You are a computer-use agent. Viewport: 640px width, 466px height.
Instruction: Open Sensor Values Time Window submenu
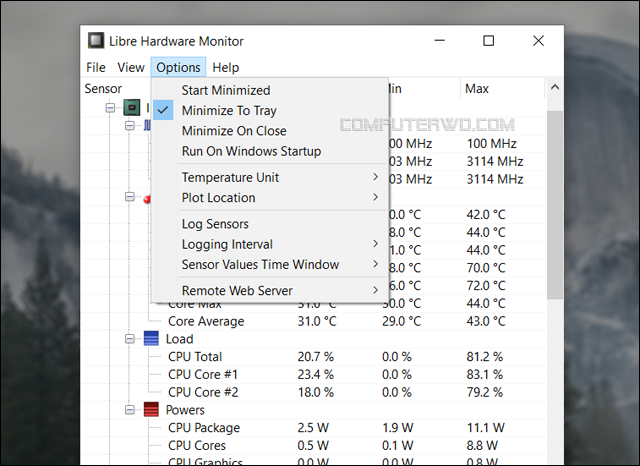(x=269, y=265)
